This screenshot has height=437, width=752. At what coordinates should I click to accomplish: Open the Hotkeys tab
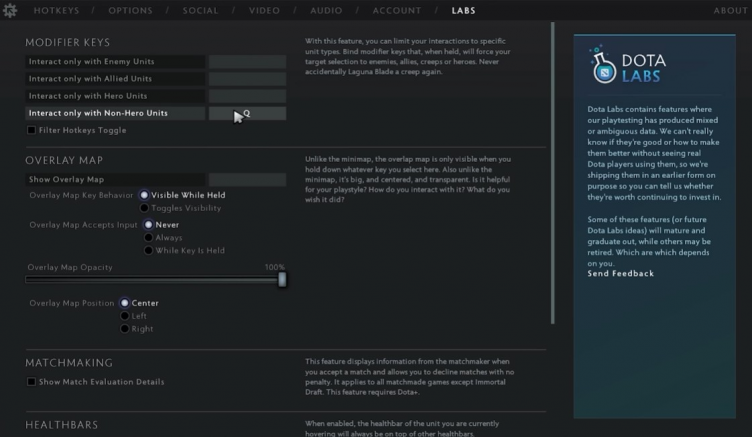pyautogui.click(x=56, y=11)
